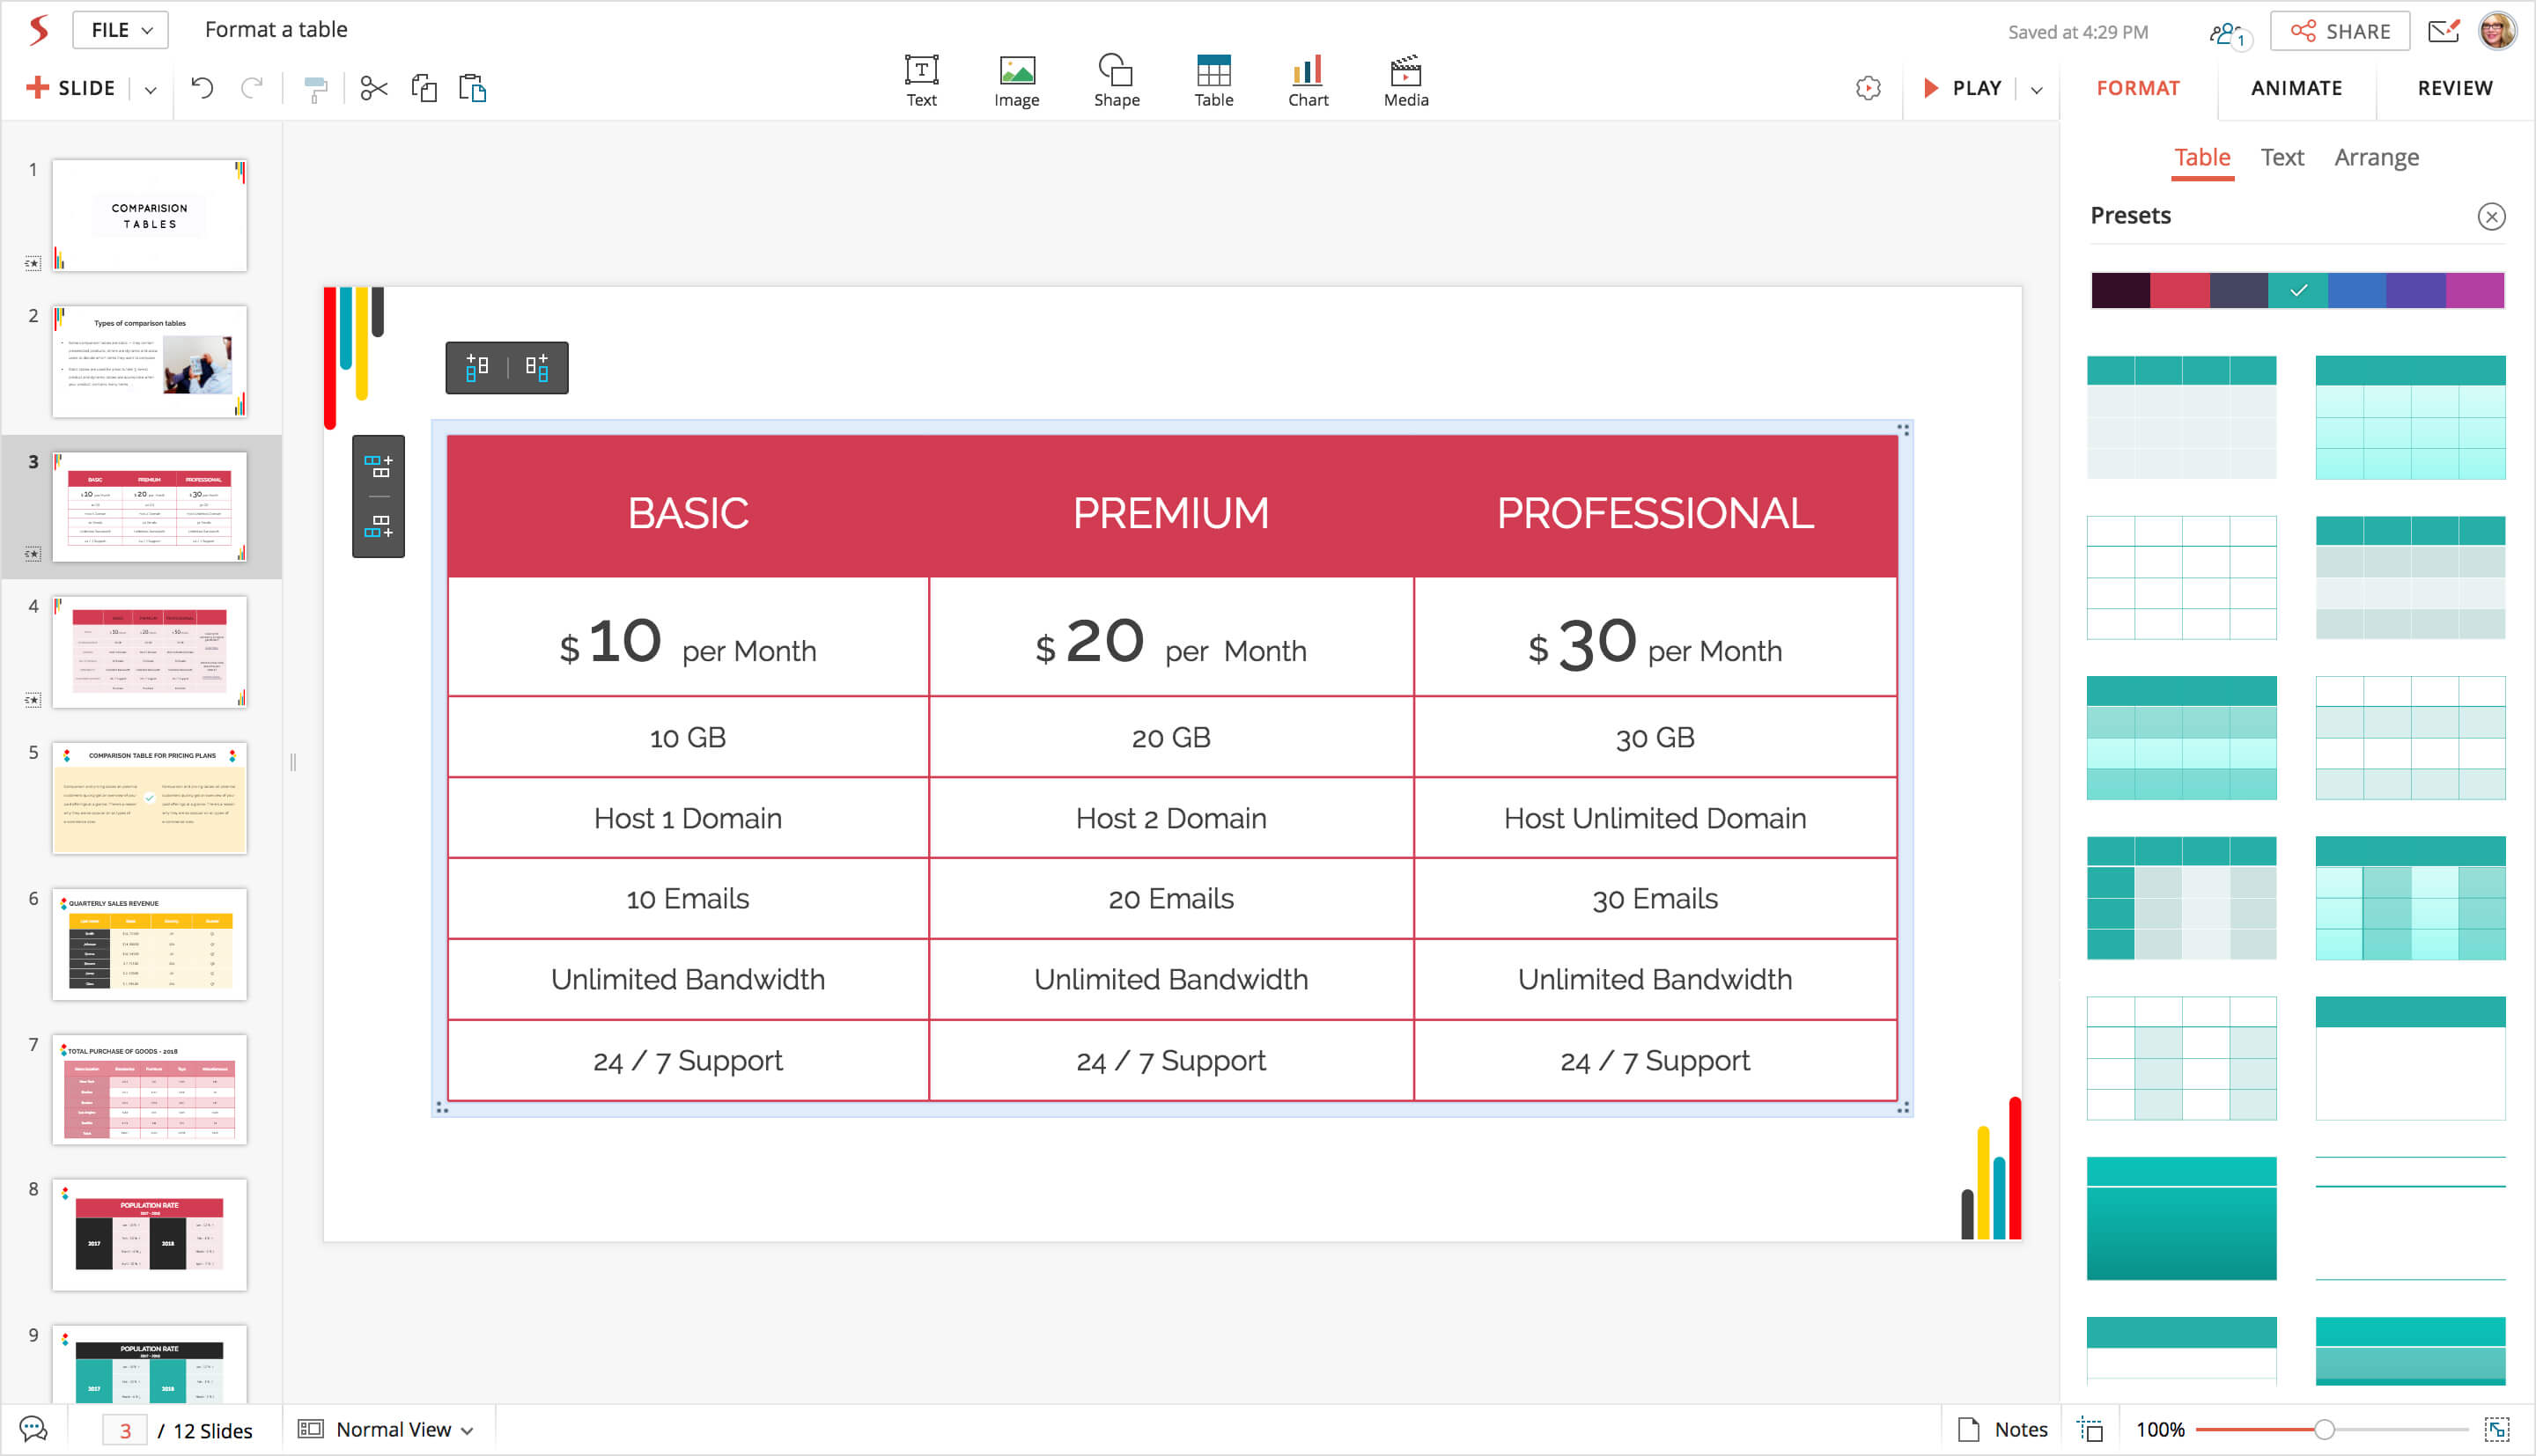Insert a Chart from the toolbar
Image resolution: width=2536 pixels, height=1456 pixels.
(1307, 80)
